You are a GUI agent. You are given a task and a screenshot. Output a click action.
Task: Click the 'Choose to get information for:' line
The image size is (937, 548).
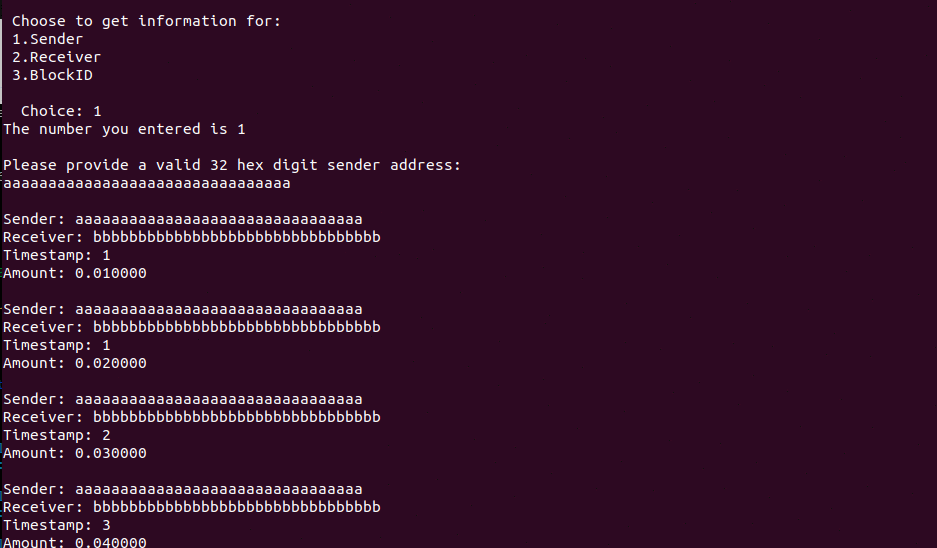146,22
